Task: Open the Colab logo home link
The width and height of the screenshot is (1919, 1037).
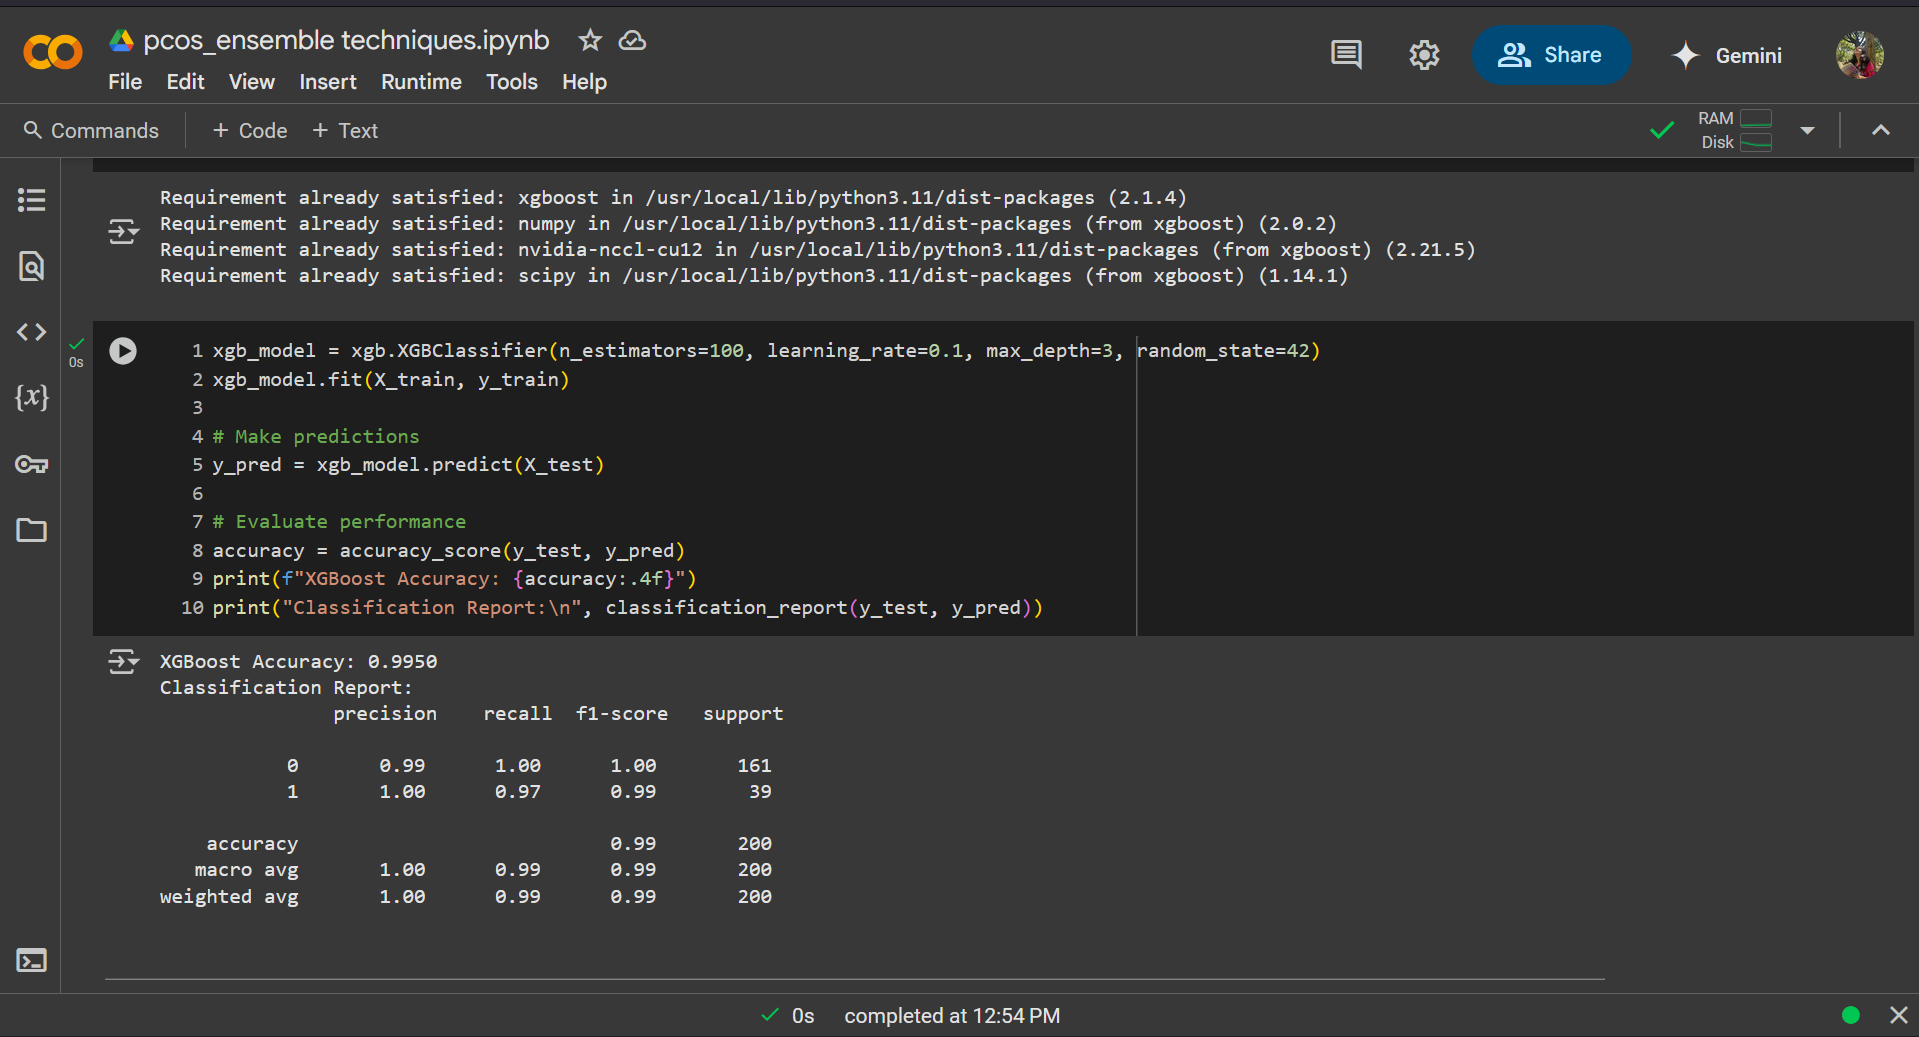Action: coord(52,53)
